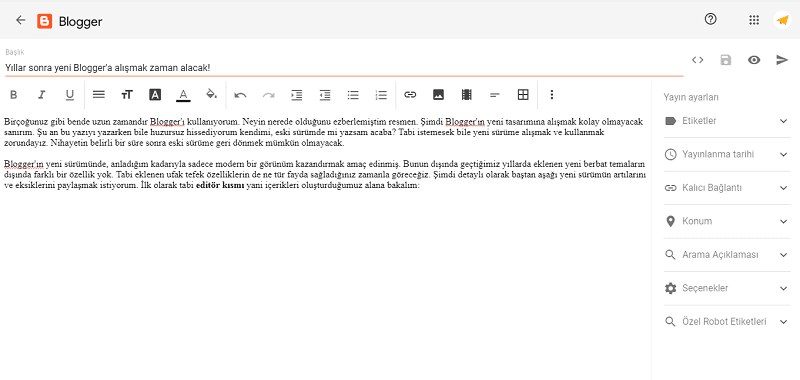Insert an image

[x=438, y=95]
